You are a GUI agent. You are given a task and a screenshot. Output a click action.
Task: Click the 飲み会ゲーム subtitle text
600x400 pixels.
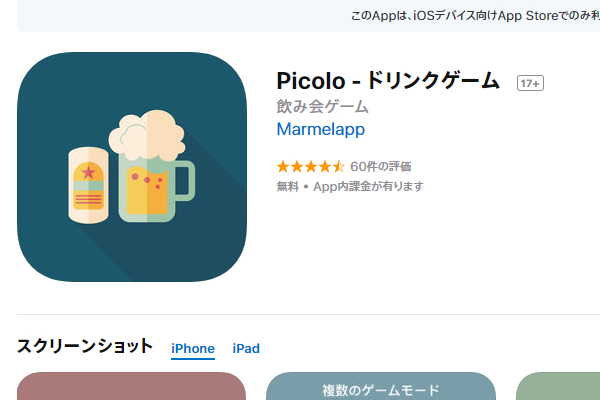pyautogui.click(x=322, y=106)
